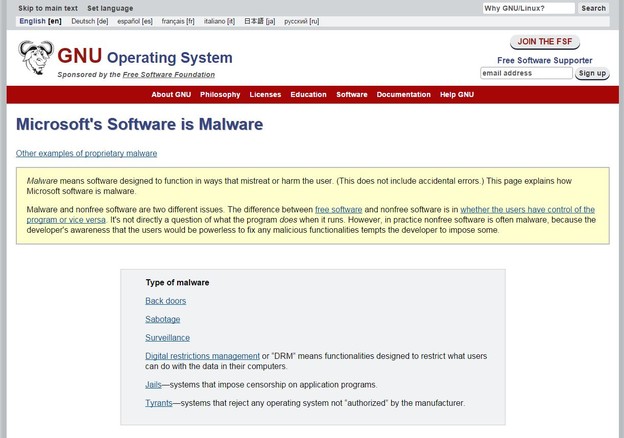Open the Philosophy menu item

click(x=220, y=95)
